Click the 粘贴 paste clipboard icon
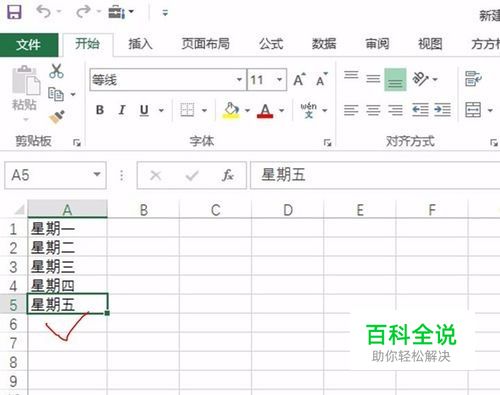This screenshot has height=395, width=500. coord(25,80)
